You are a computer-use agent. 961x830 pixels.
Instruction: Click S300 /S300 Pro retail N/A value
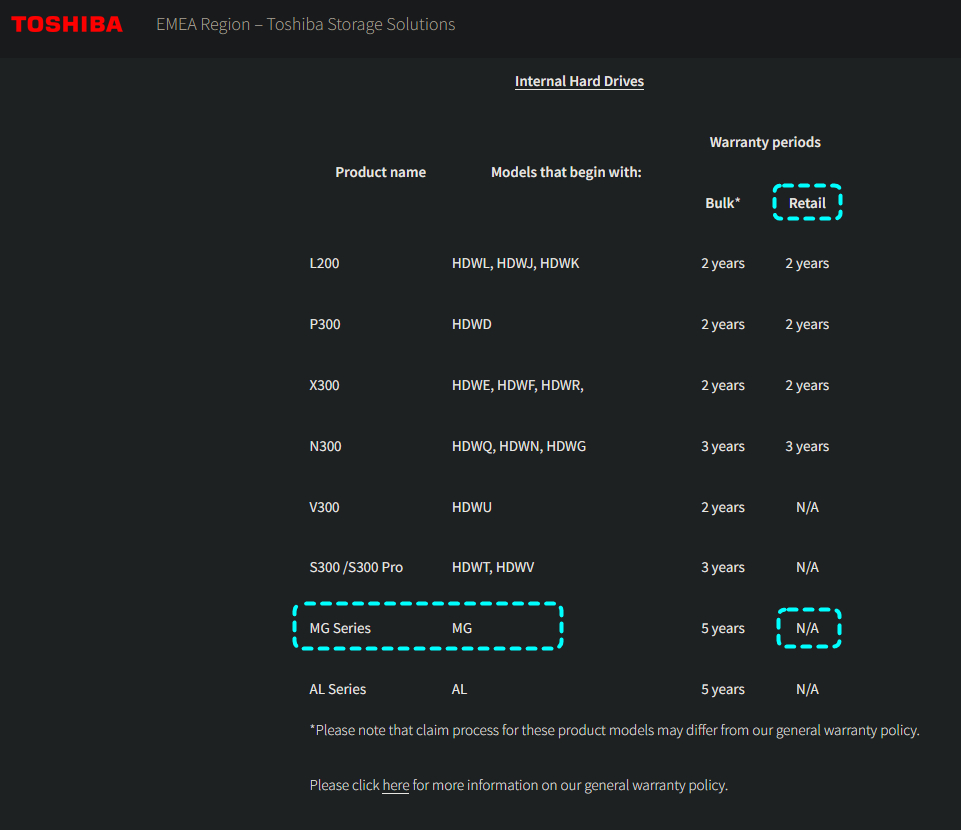click(807, 567)
